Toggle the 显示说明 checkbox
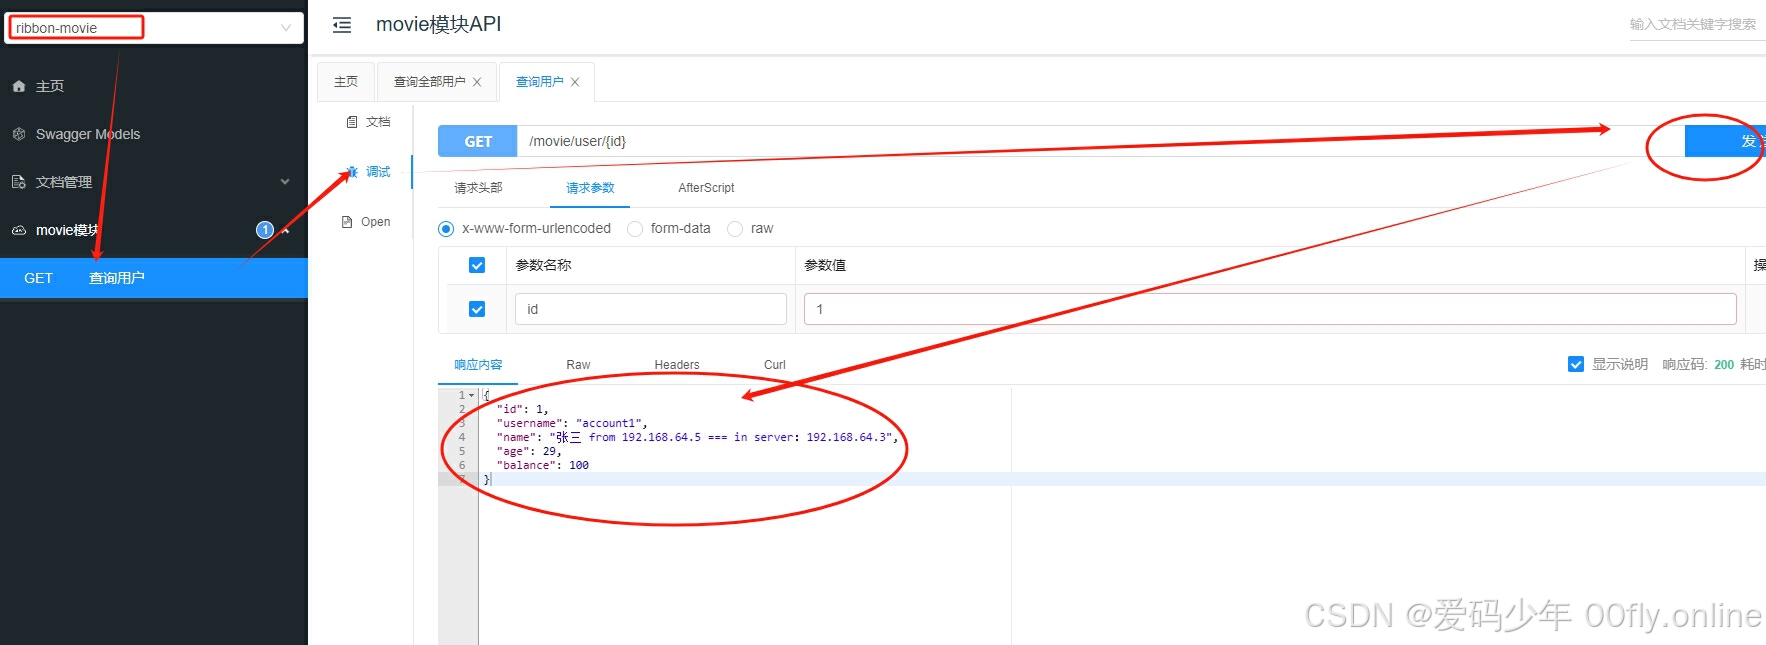Viewport: 1766px width, 645px height. [x=1576, y=364]
